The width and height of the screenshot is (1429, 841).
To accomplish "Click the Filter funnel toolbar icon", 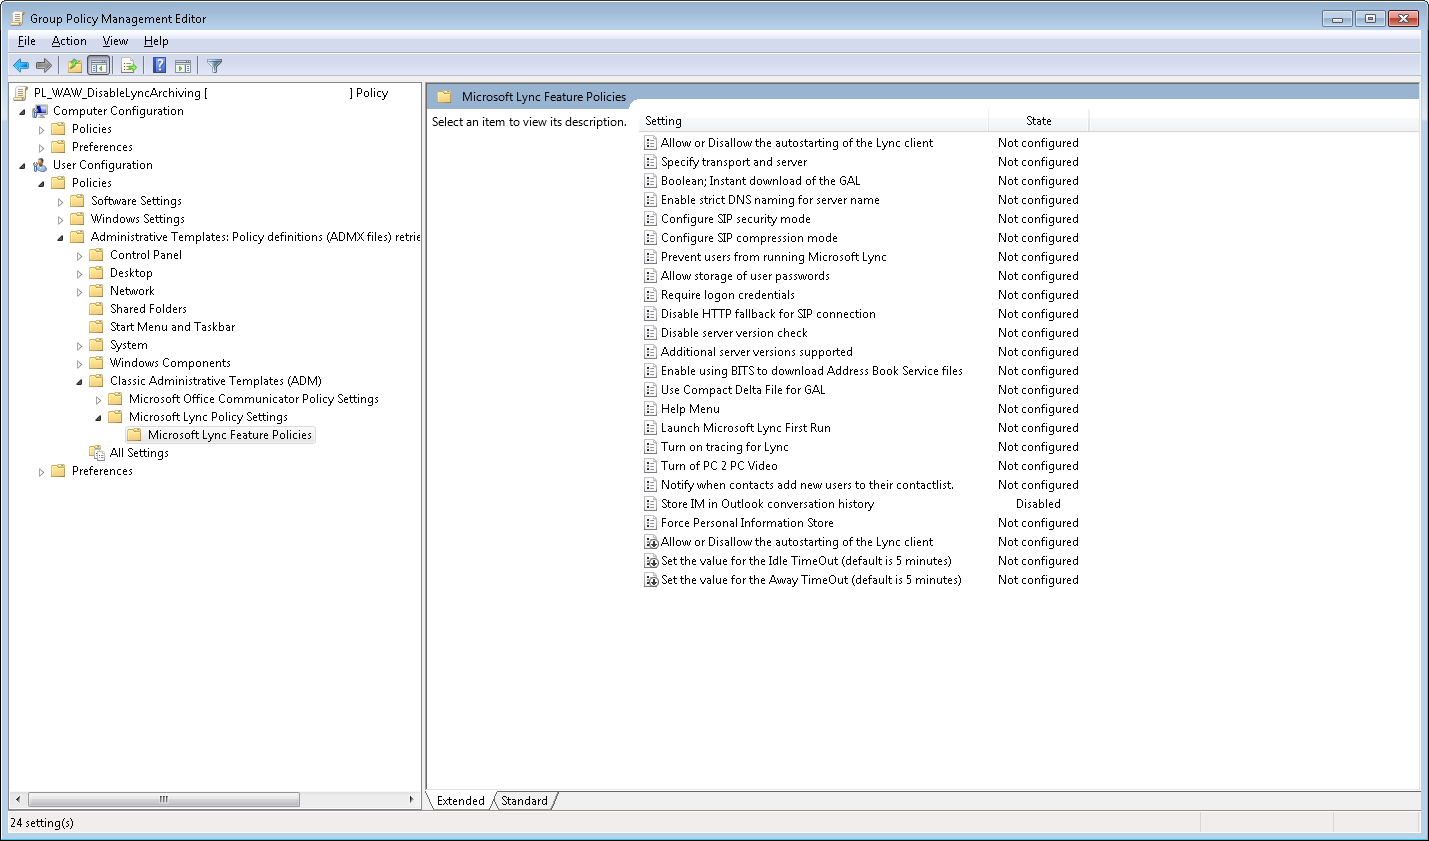I will (214, 66).
